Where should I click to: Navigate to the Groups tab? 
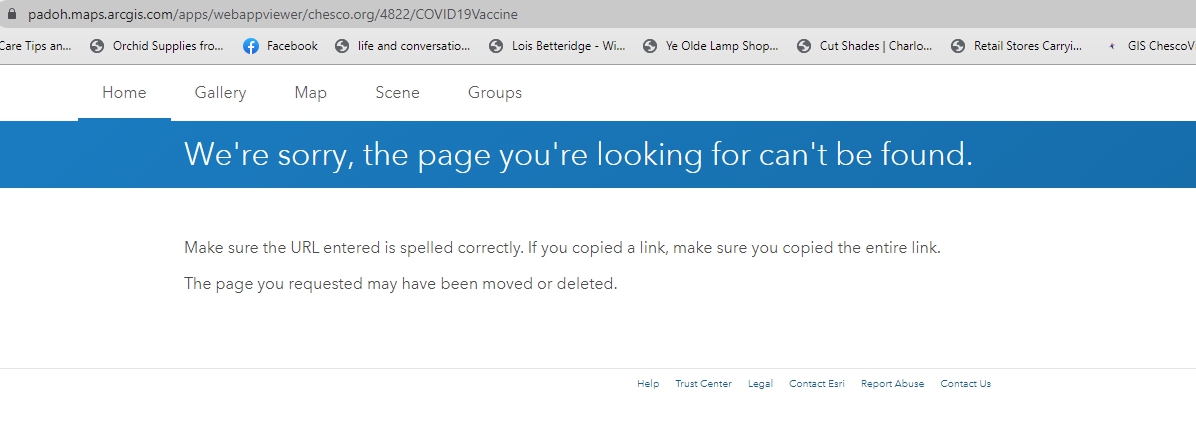click(x=494, y=93)
